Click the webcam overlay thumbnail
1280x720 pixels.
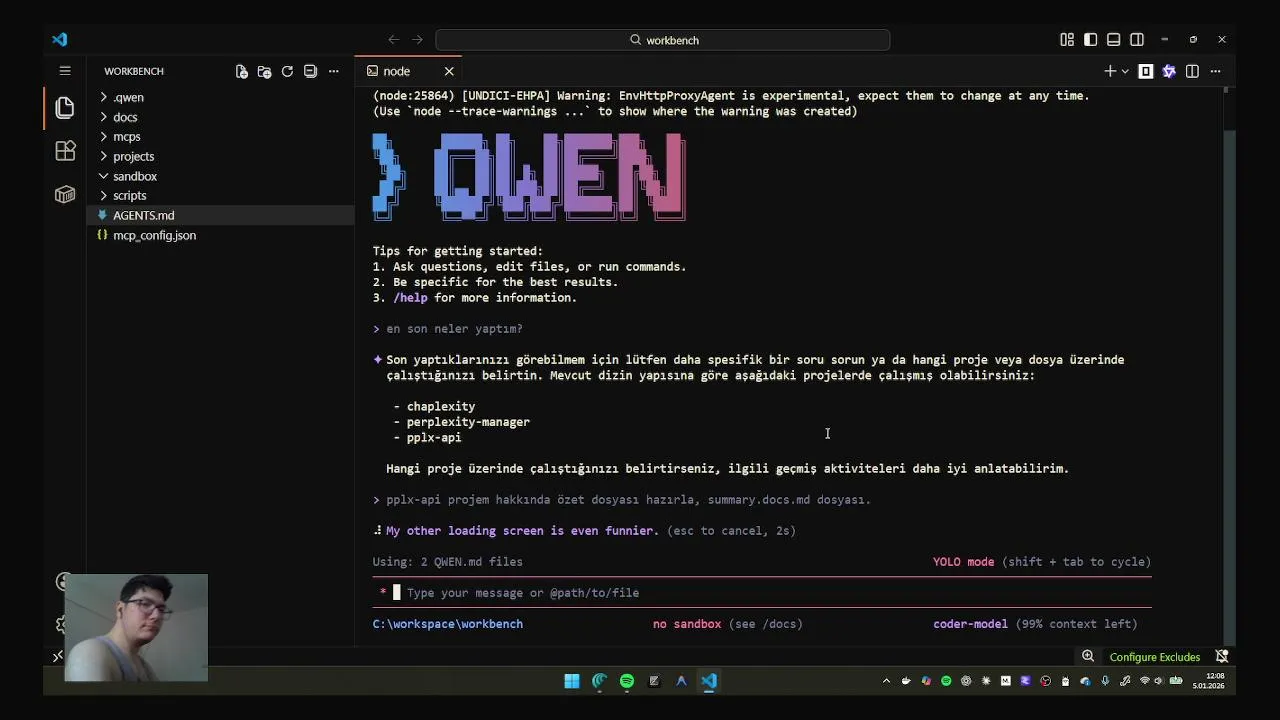click(x=136, y=627)
